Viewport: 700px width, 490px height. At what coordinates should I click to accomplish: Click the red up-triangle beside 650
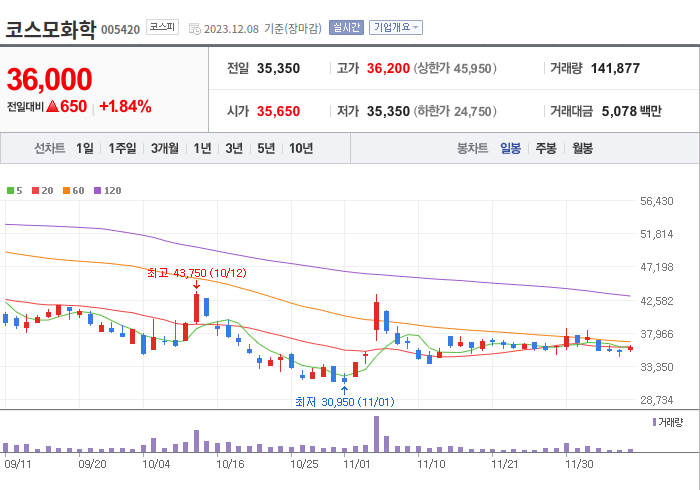point(52,106)
